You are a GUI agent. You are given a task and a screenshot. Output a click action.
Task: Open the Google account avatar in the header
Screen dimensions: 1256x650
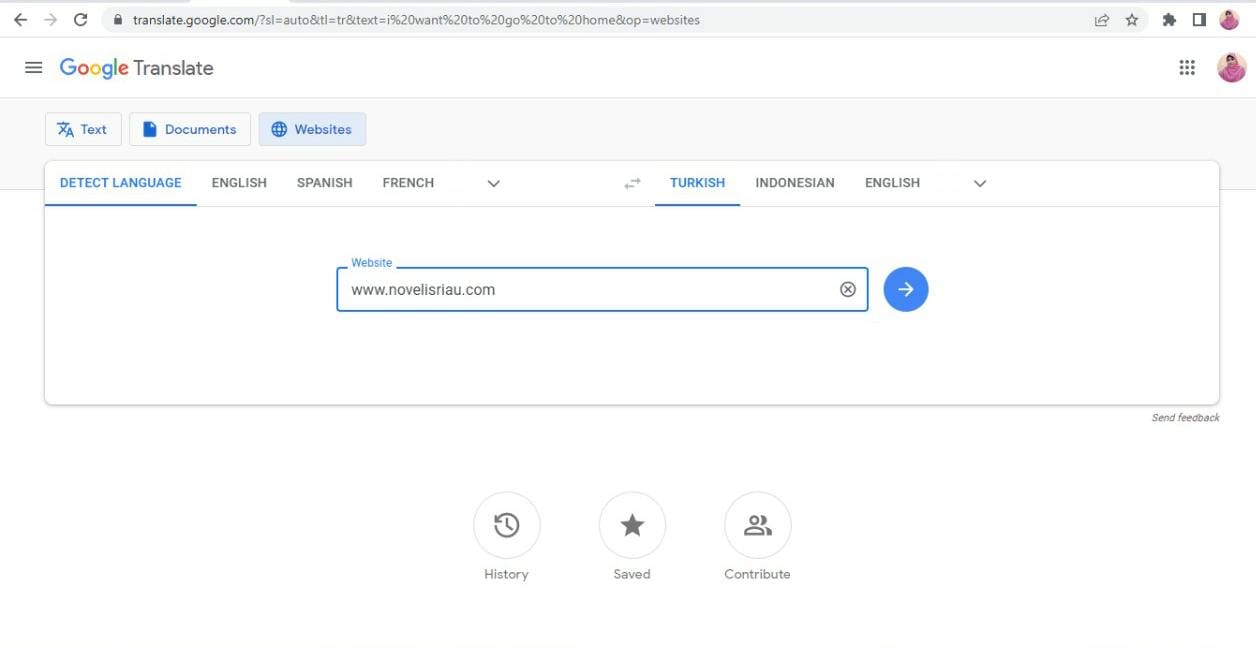1231,68
